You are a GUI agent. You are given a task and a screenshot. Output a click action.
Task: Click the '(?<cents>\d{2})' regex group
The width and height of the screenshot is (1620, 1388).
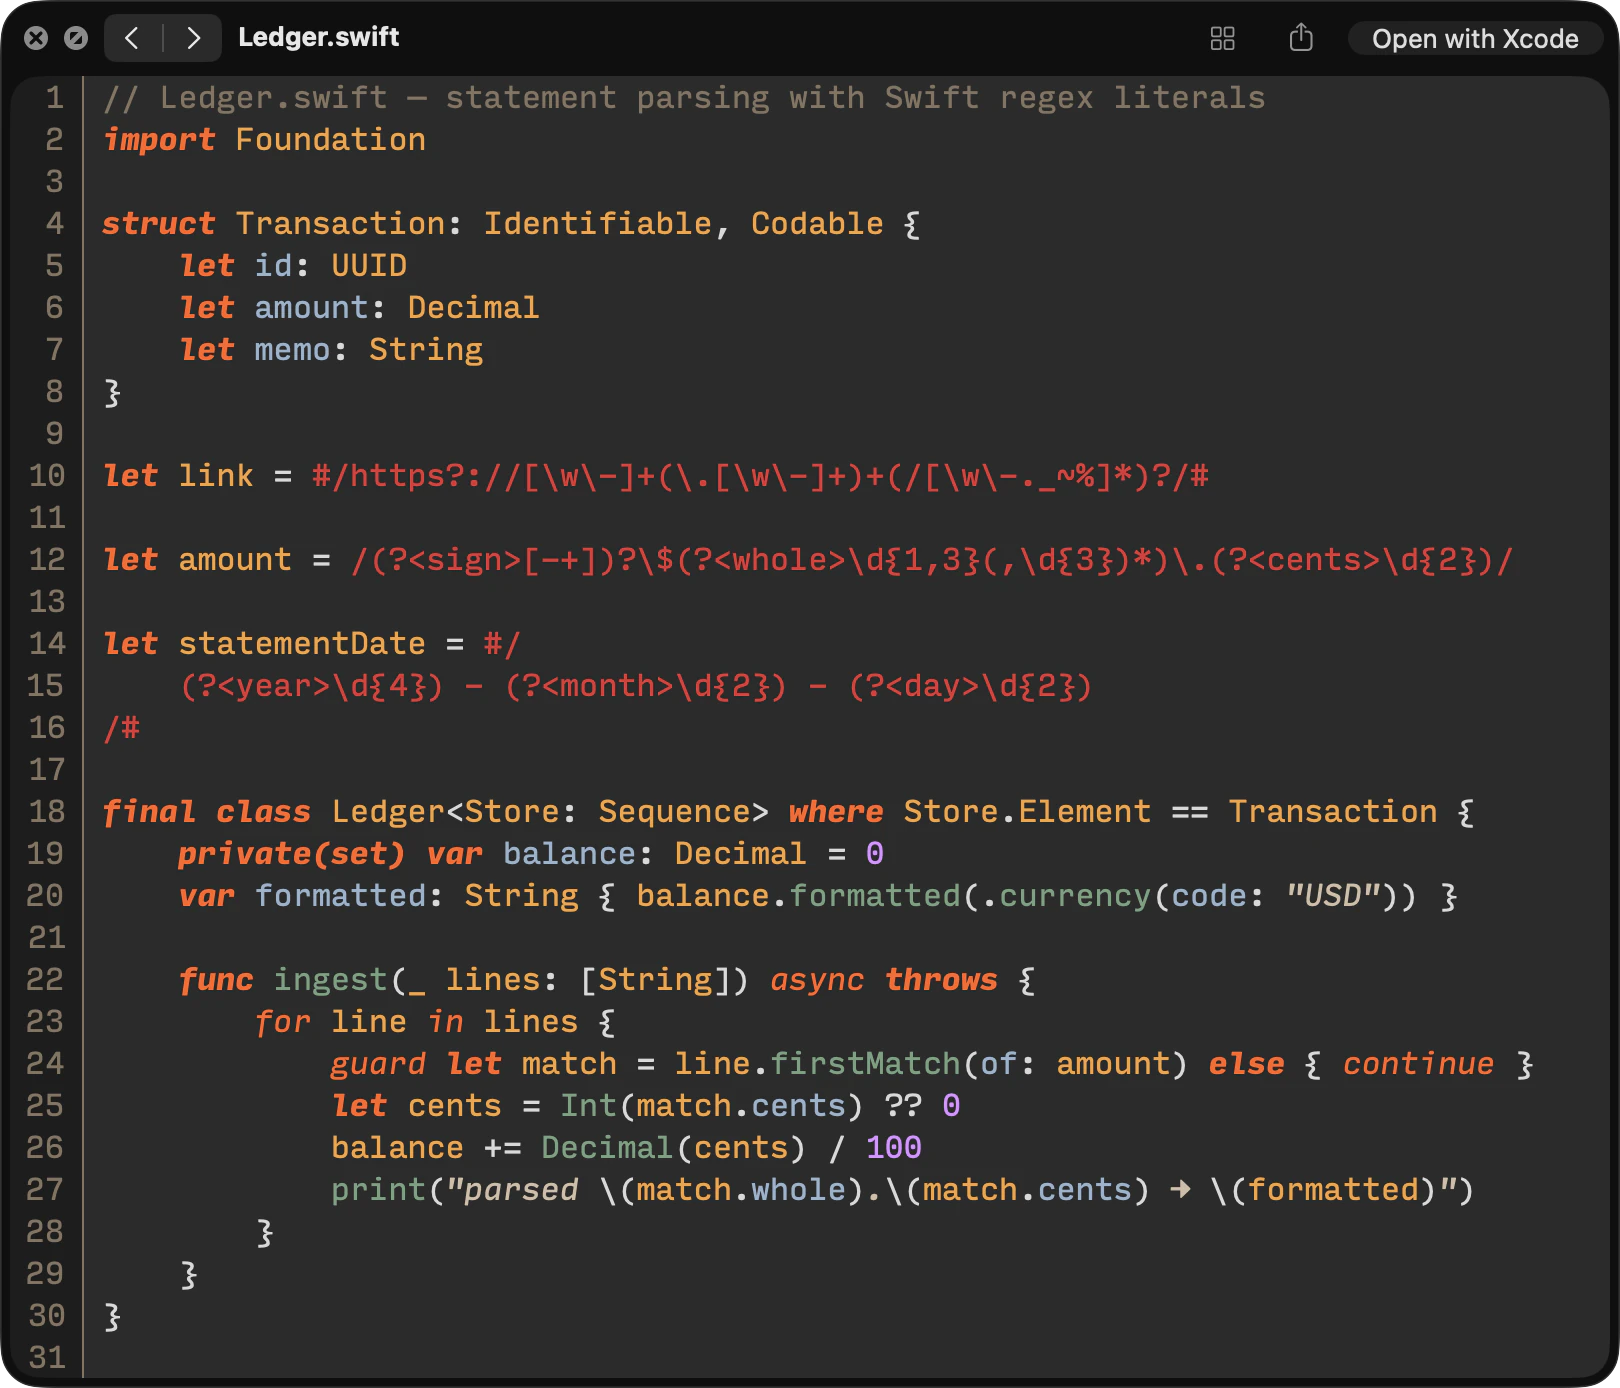click(x=1353, y=560)
